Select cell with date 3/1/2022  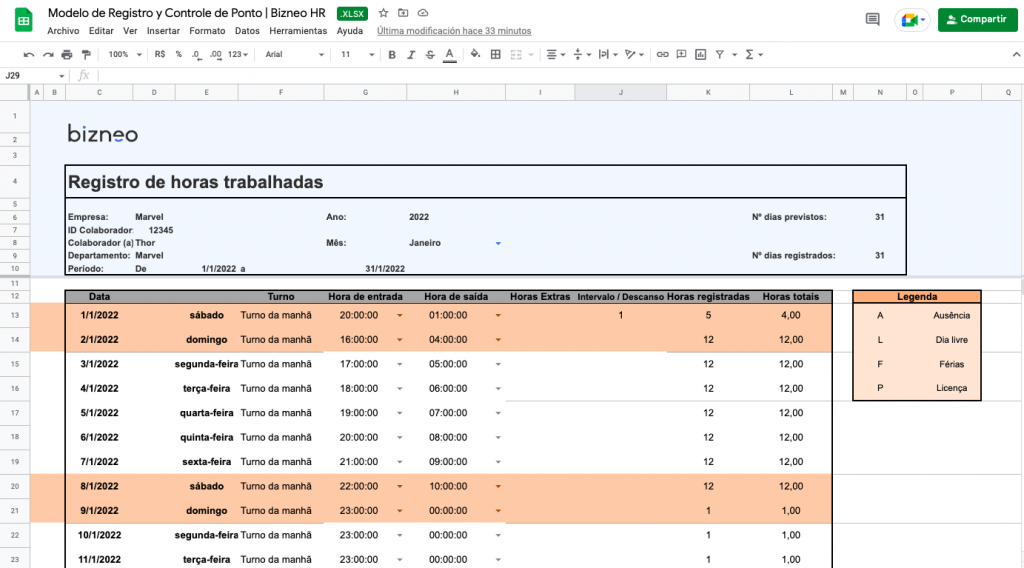[99, 364]
